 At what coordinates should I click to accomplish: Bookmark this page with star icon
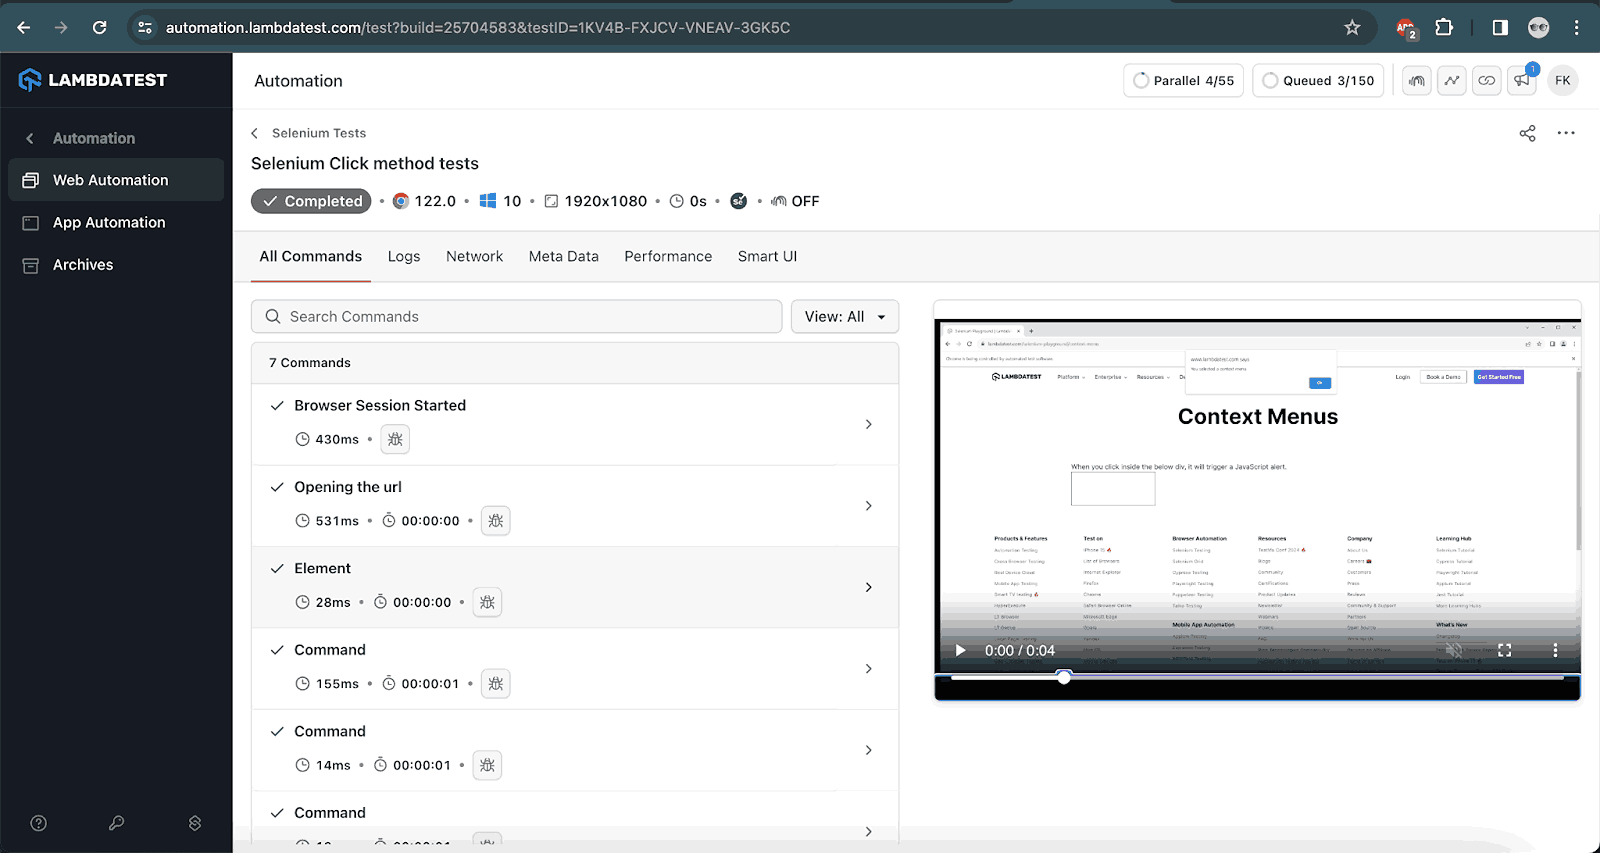click(x=1353, y=27)
